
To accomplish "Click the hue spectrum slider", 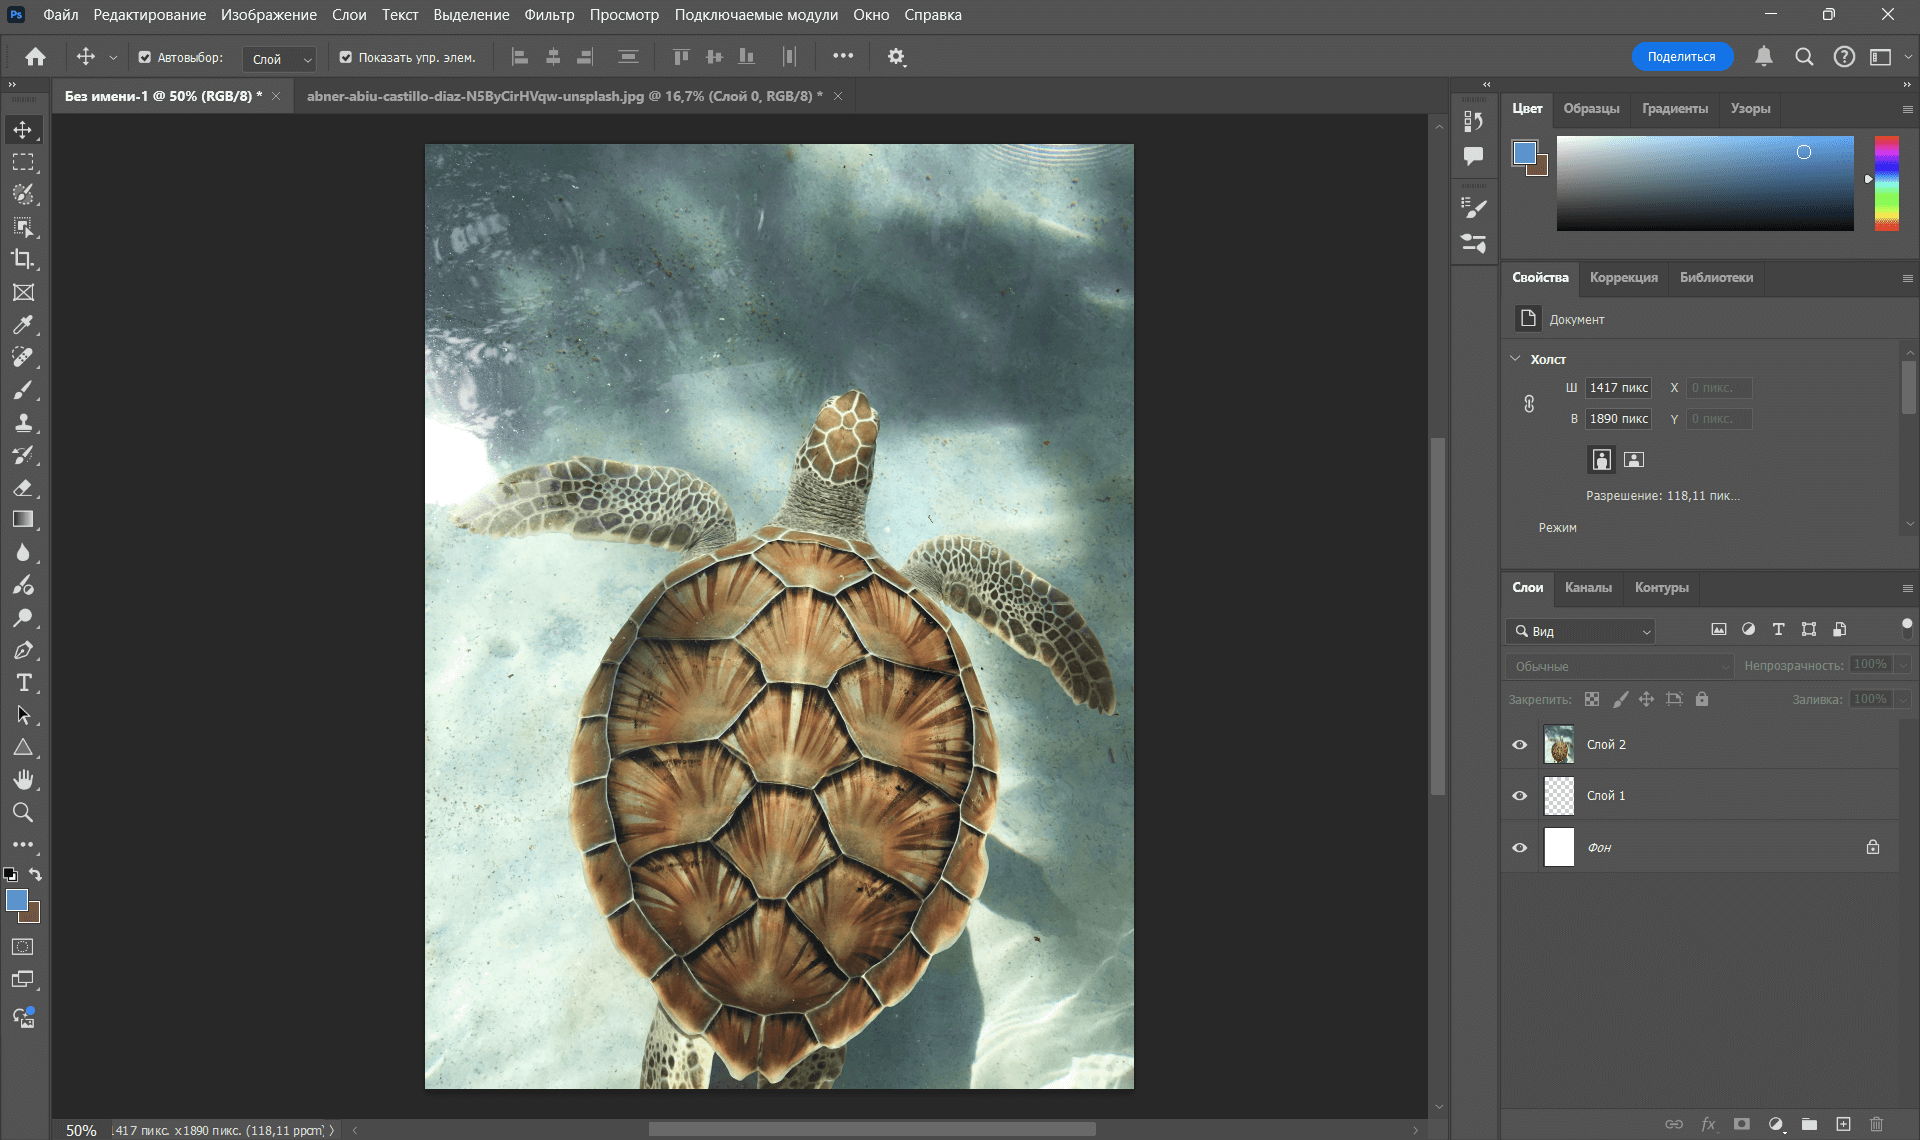I will 1886,183.
